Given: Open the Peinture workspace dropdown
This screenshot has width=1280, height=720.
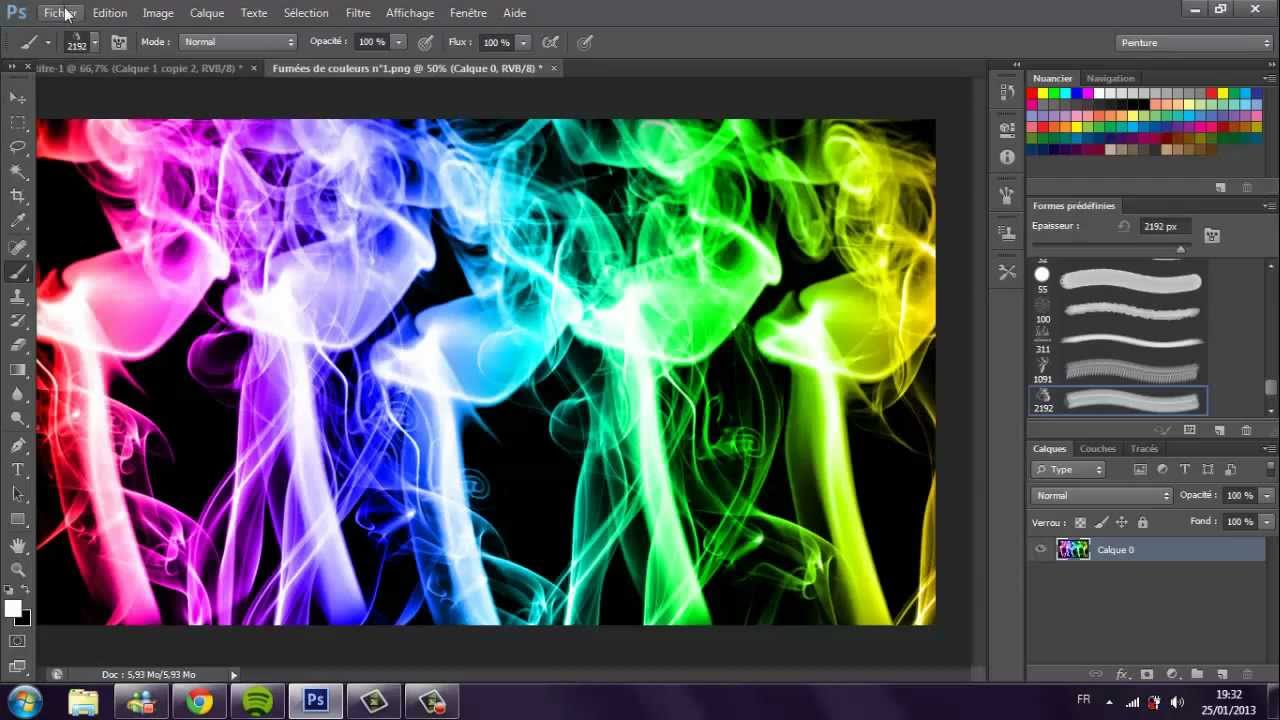Looking at the screenshot, I should [x=1194, y=42].
